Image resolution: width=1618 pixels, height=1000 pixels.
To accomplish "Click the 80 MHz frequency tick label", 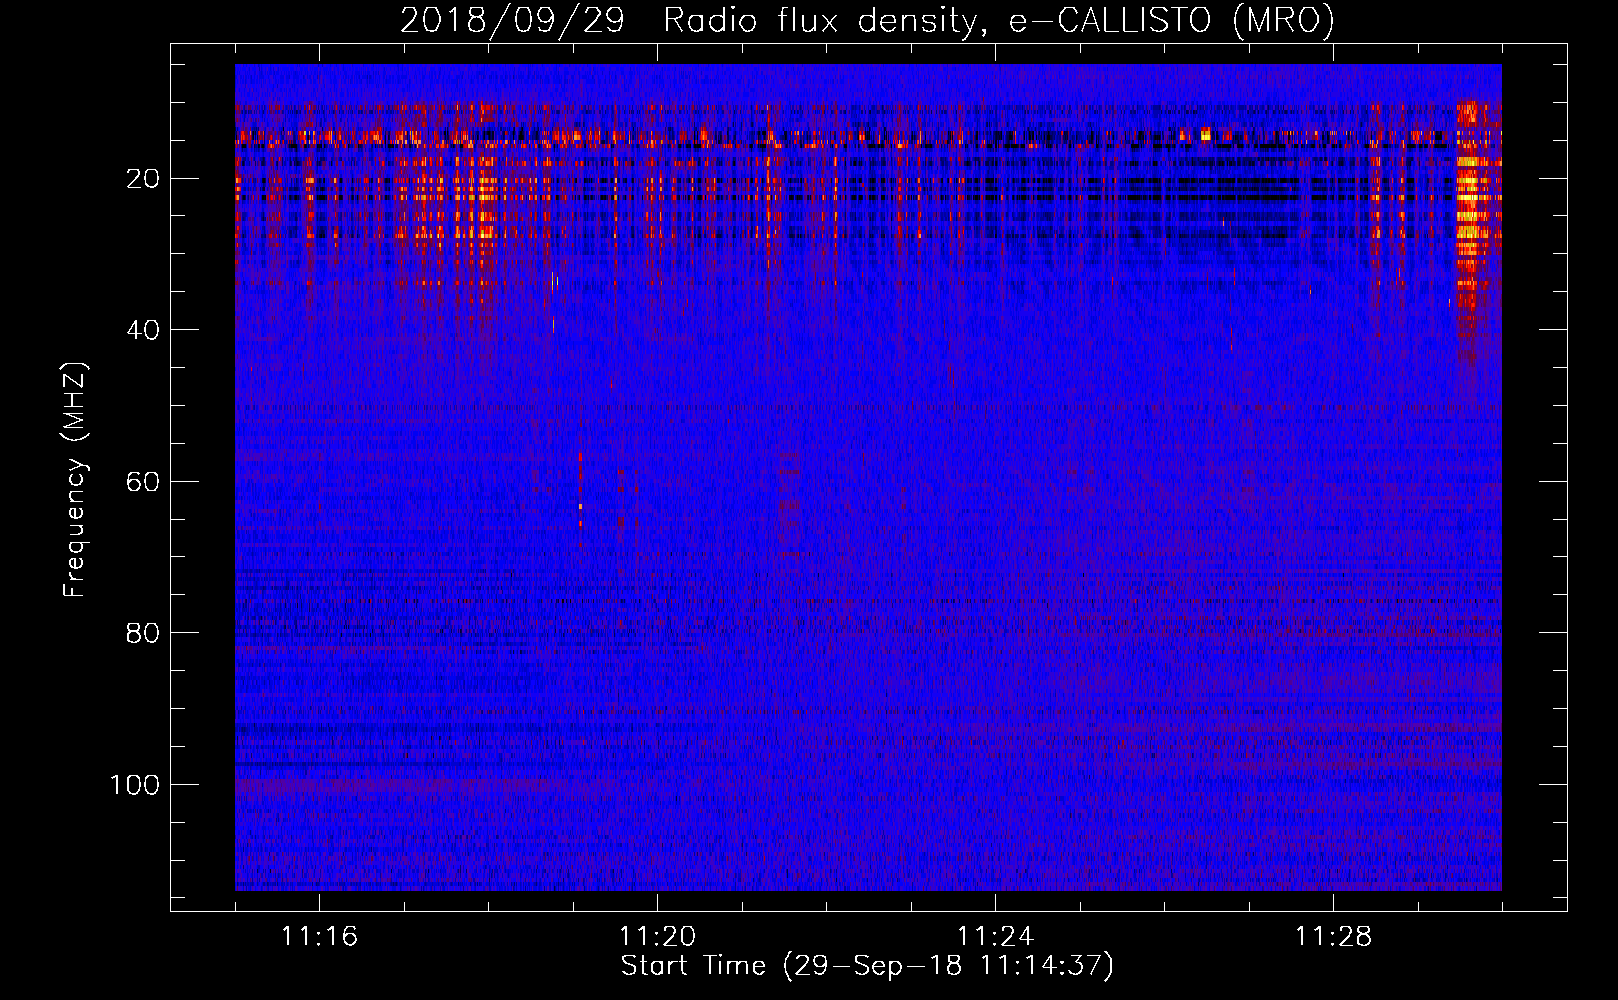I will [x=143, y=633].
